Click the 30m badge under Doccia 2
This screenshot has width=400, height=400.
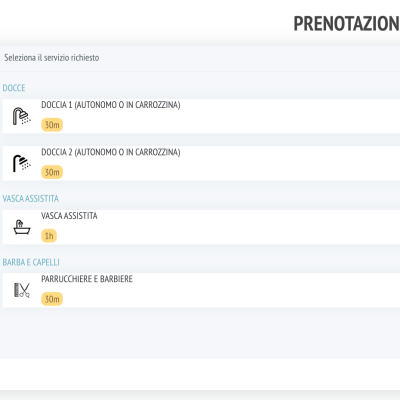pos(52,172)
